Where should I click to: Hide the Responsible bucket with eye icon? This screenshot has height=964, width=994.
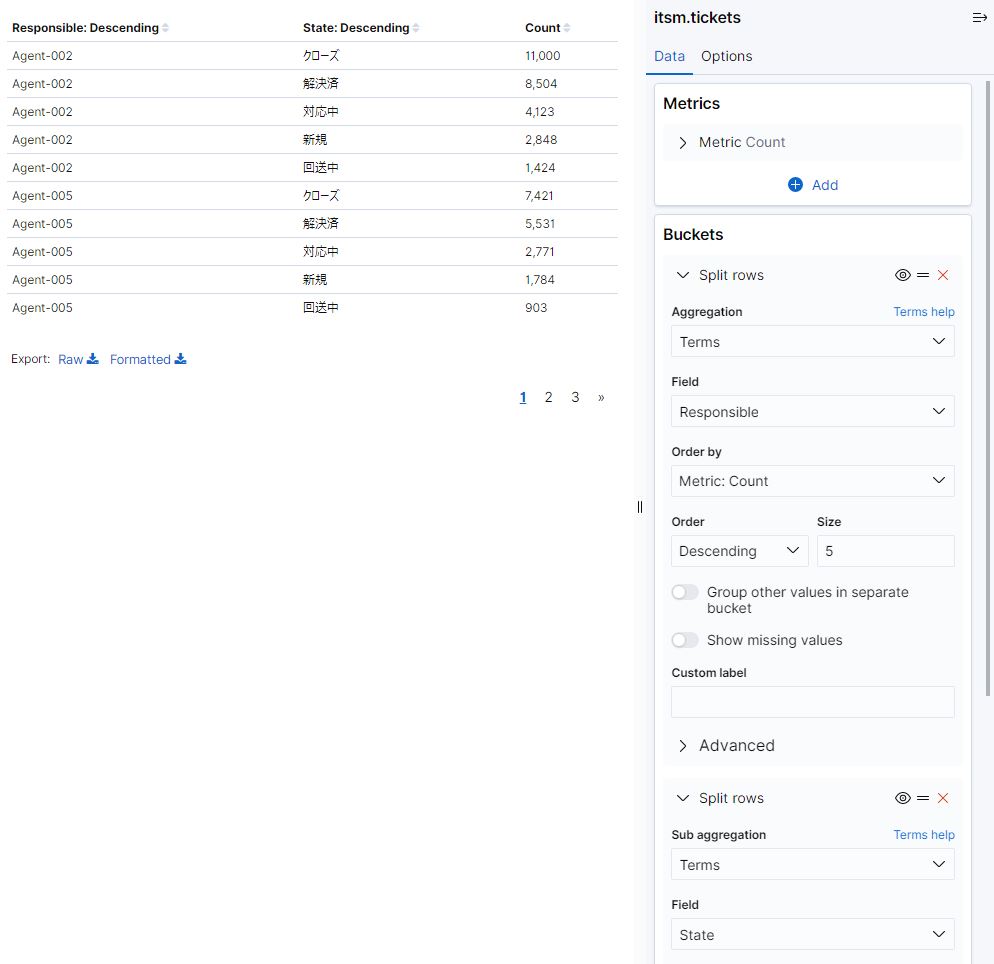(x=902, y=275)
